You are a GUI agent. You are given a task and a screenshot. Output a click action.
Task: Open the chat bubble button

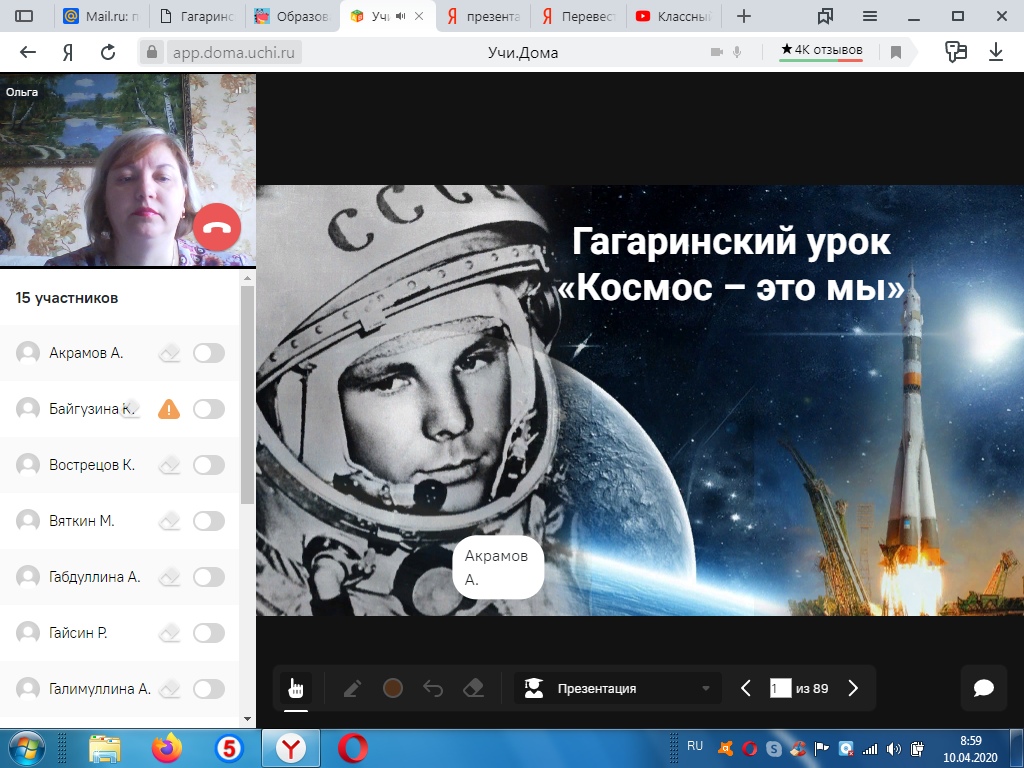tap(983, 687)
